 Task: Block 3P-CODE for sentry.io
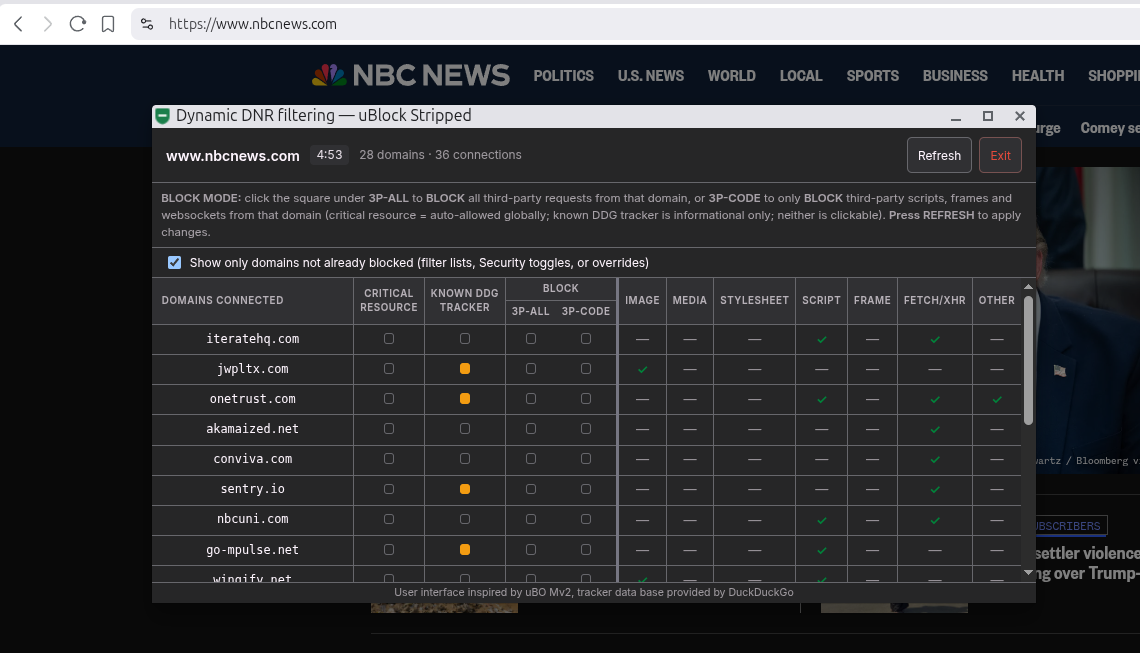click(x=586, y=489)
